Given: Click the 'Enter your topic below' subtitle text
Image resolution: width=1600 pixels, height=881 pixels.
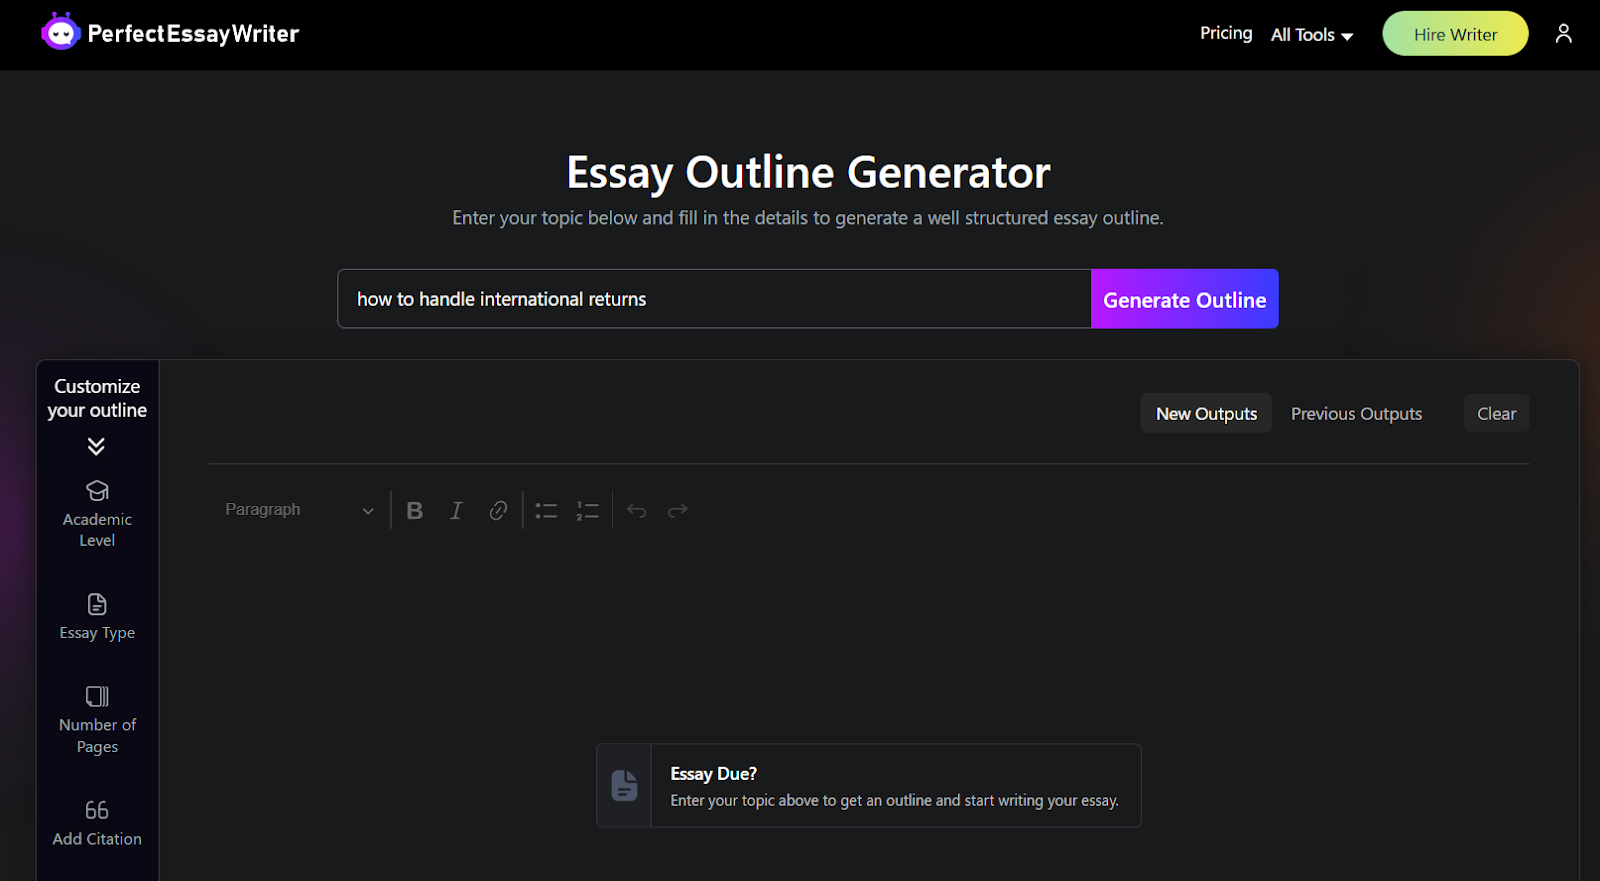Looking at the screenshot, I should (808, 218).
